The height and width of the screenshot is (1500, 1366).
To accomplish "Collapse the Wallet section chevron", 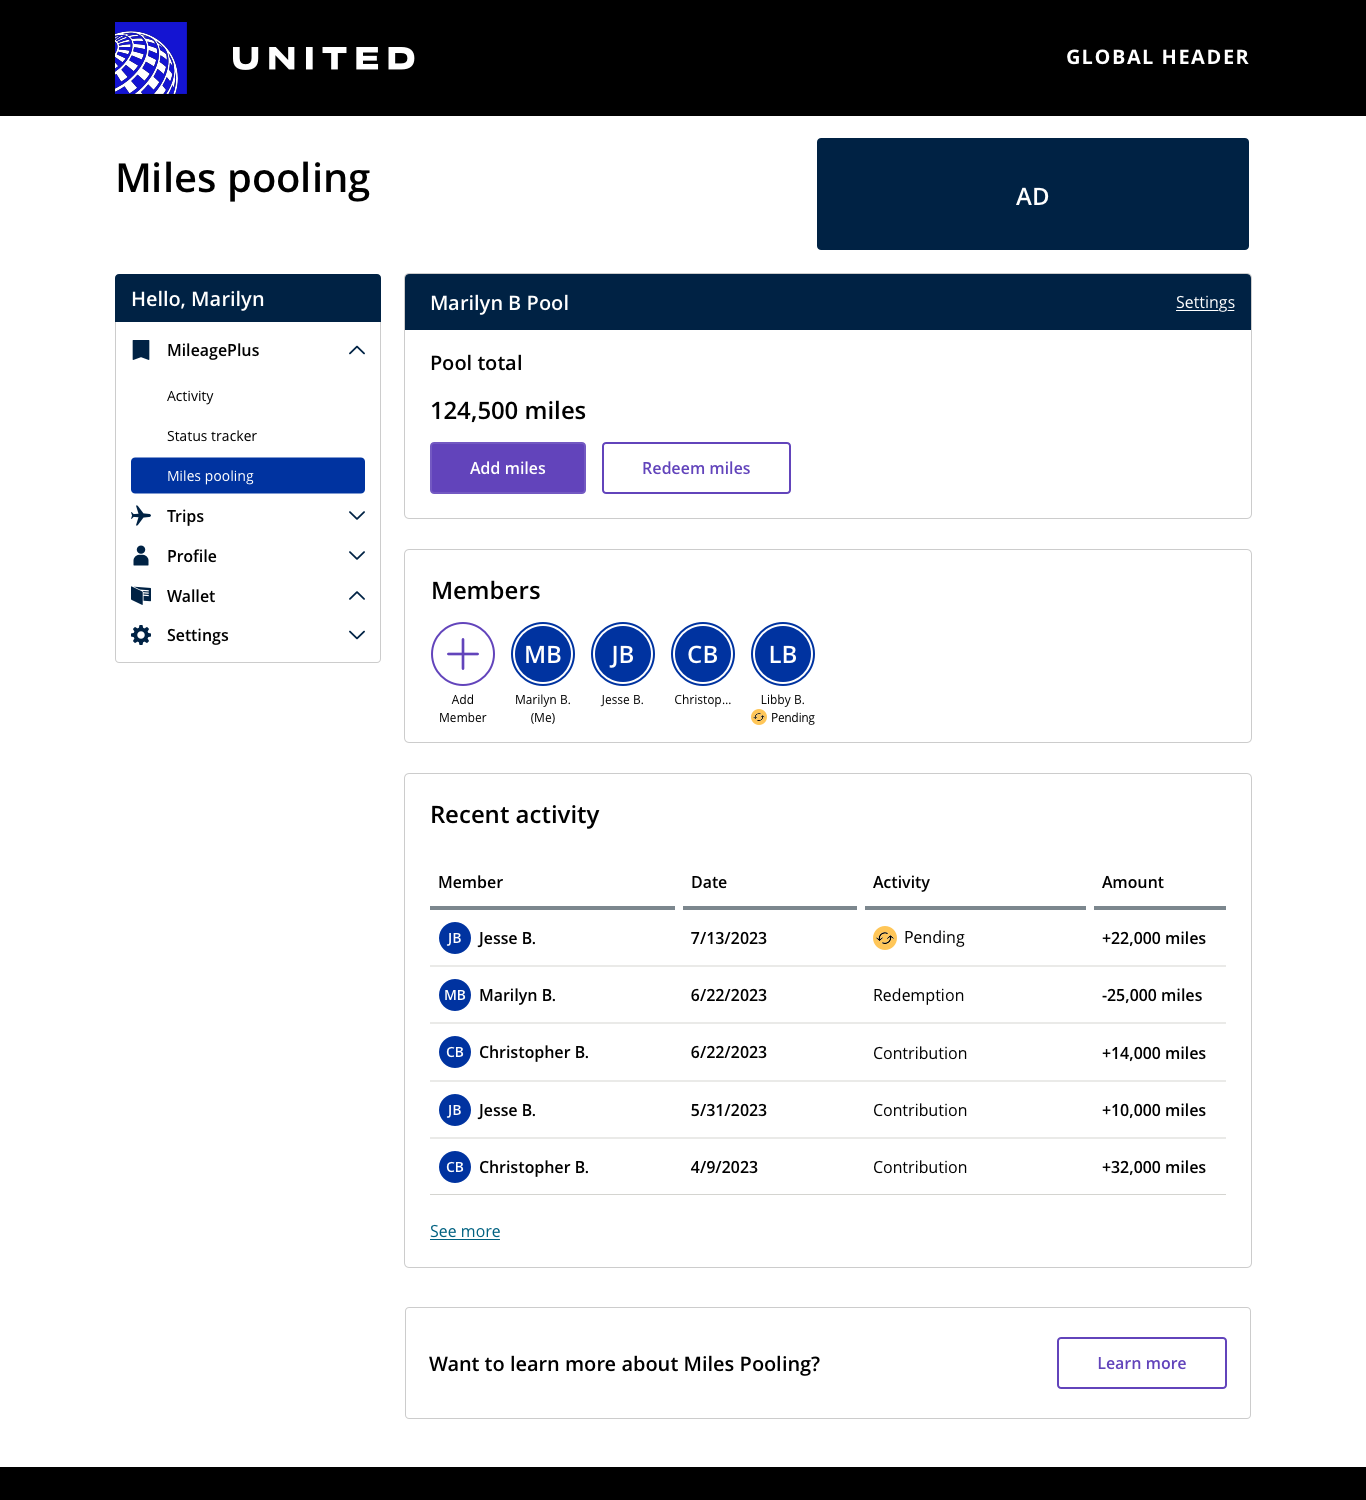I will [x=357, y=596].
